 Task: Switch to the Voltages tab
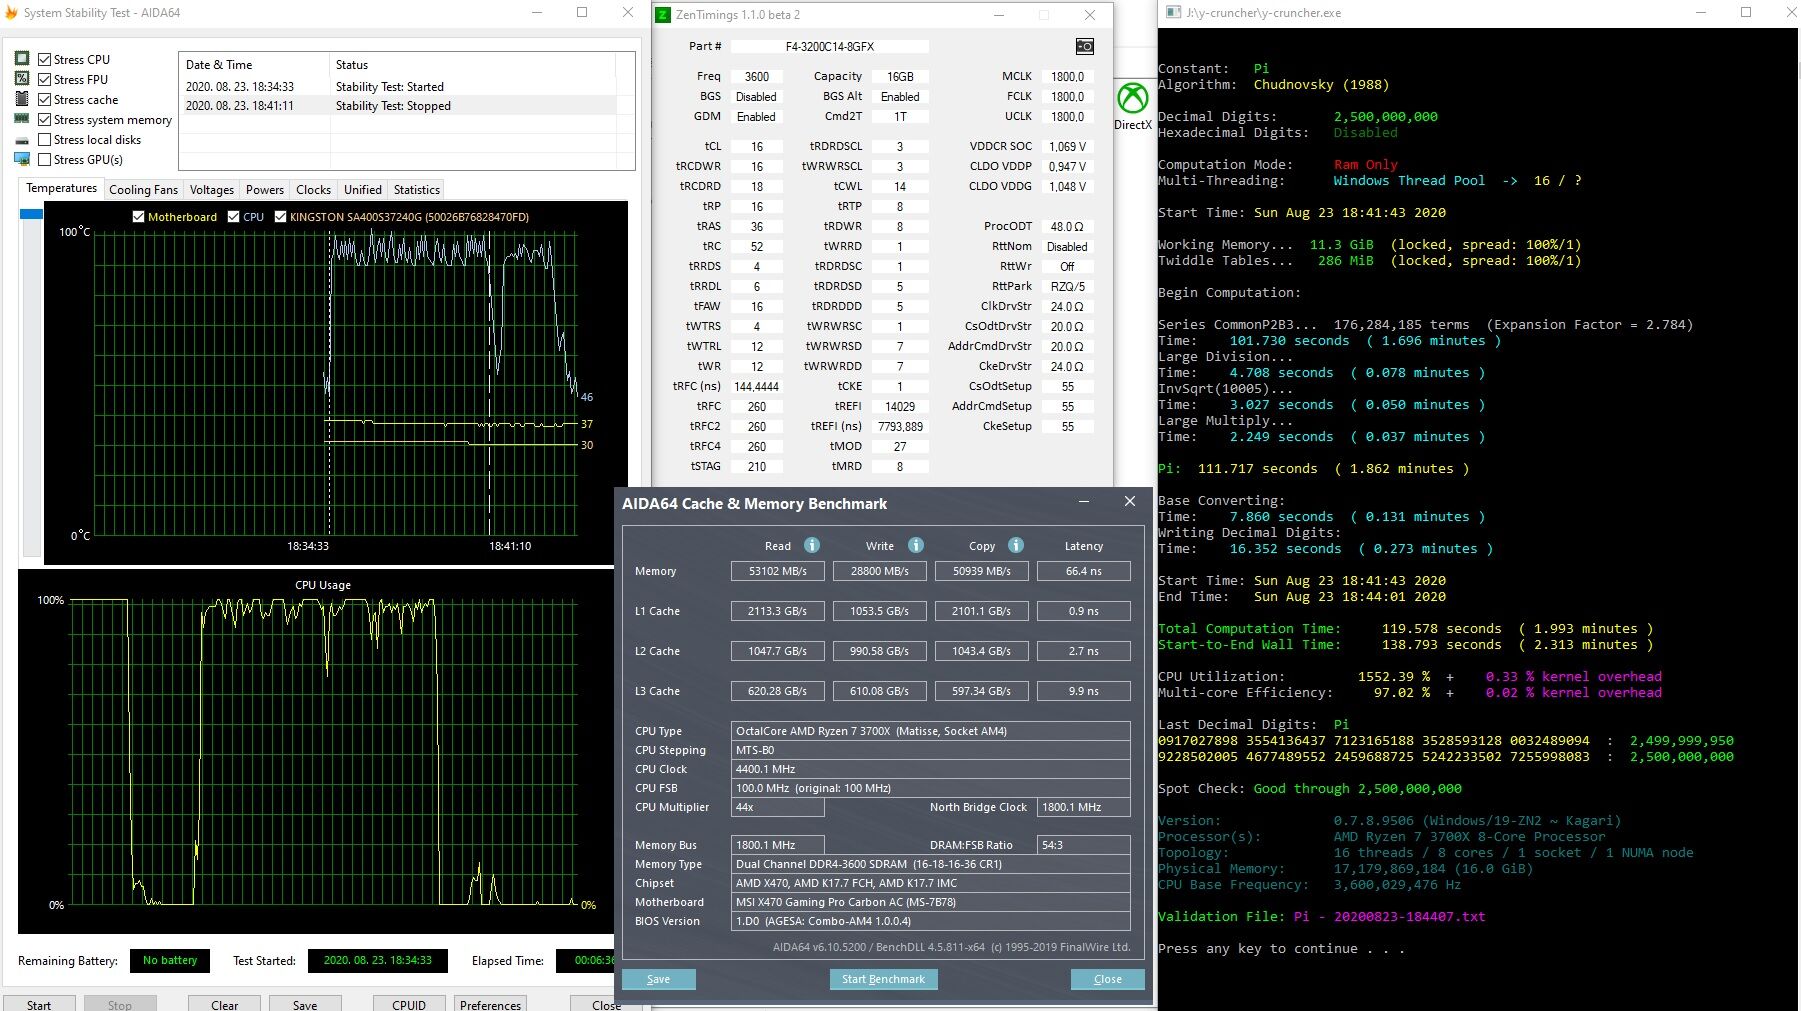tap(211, 190)
